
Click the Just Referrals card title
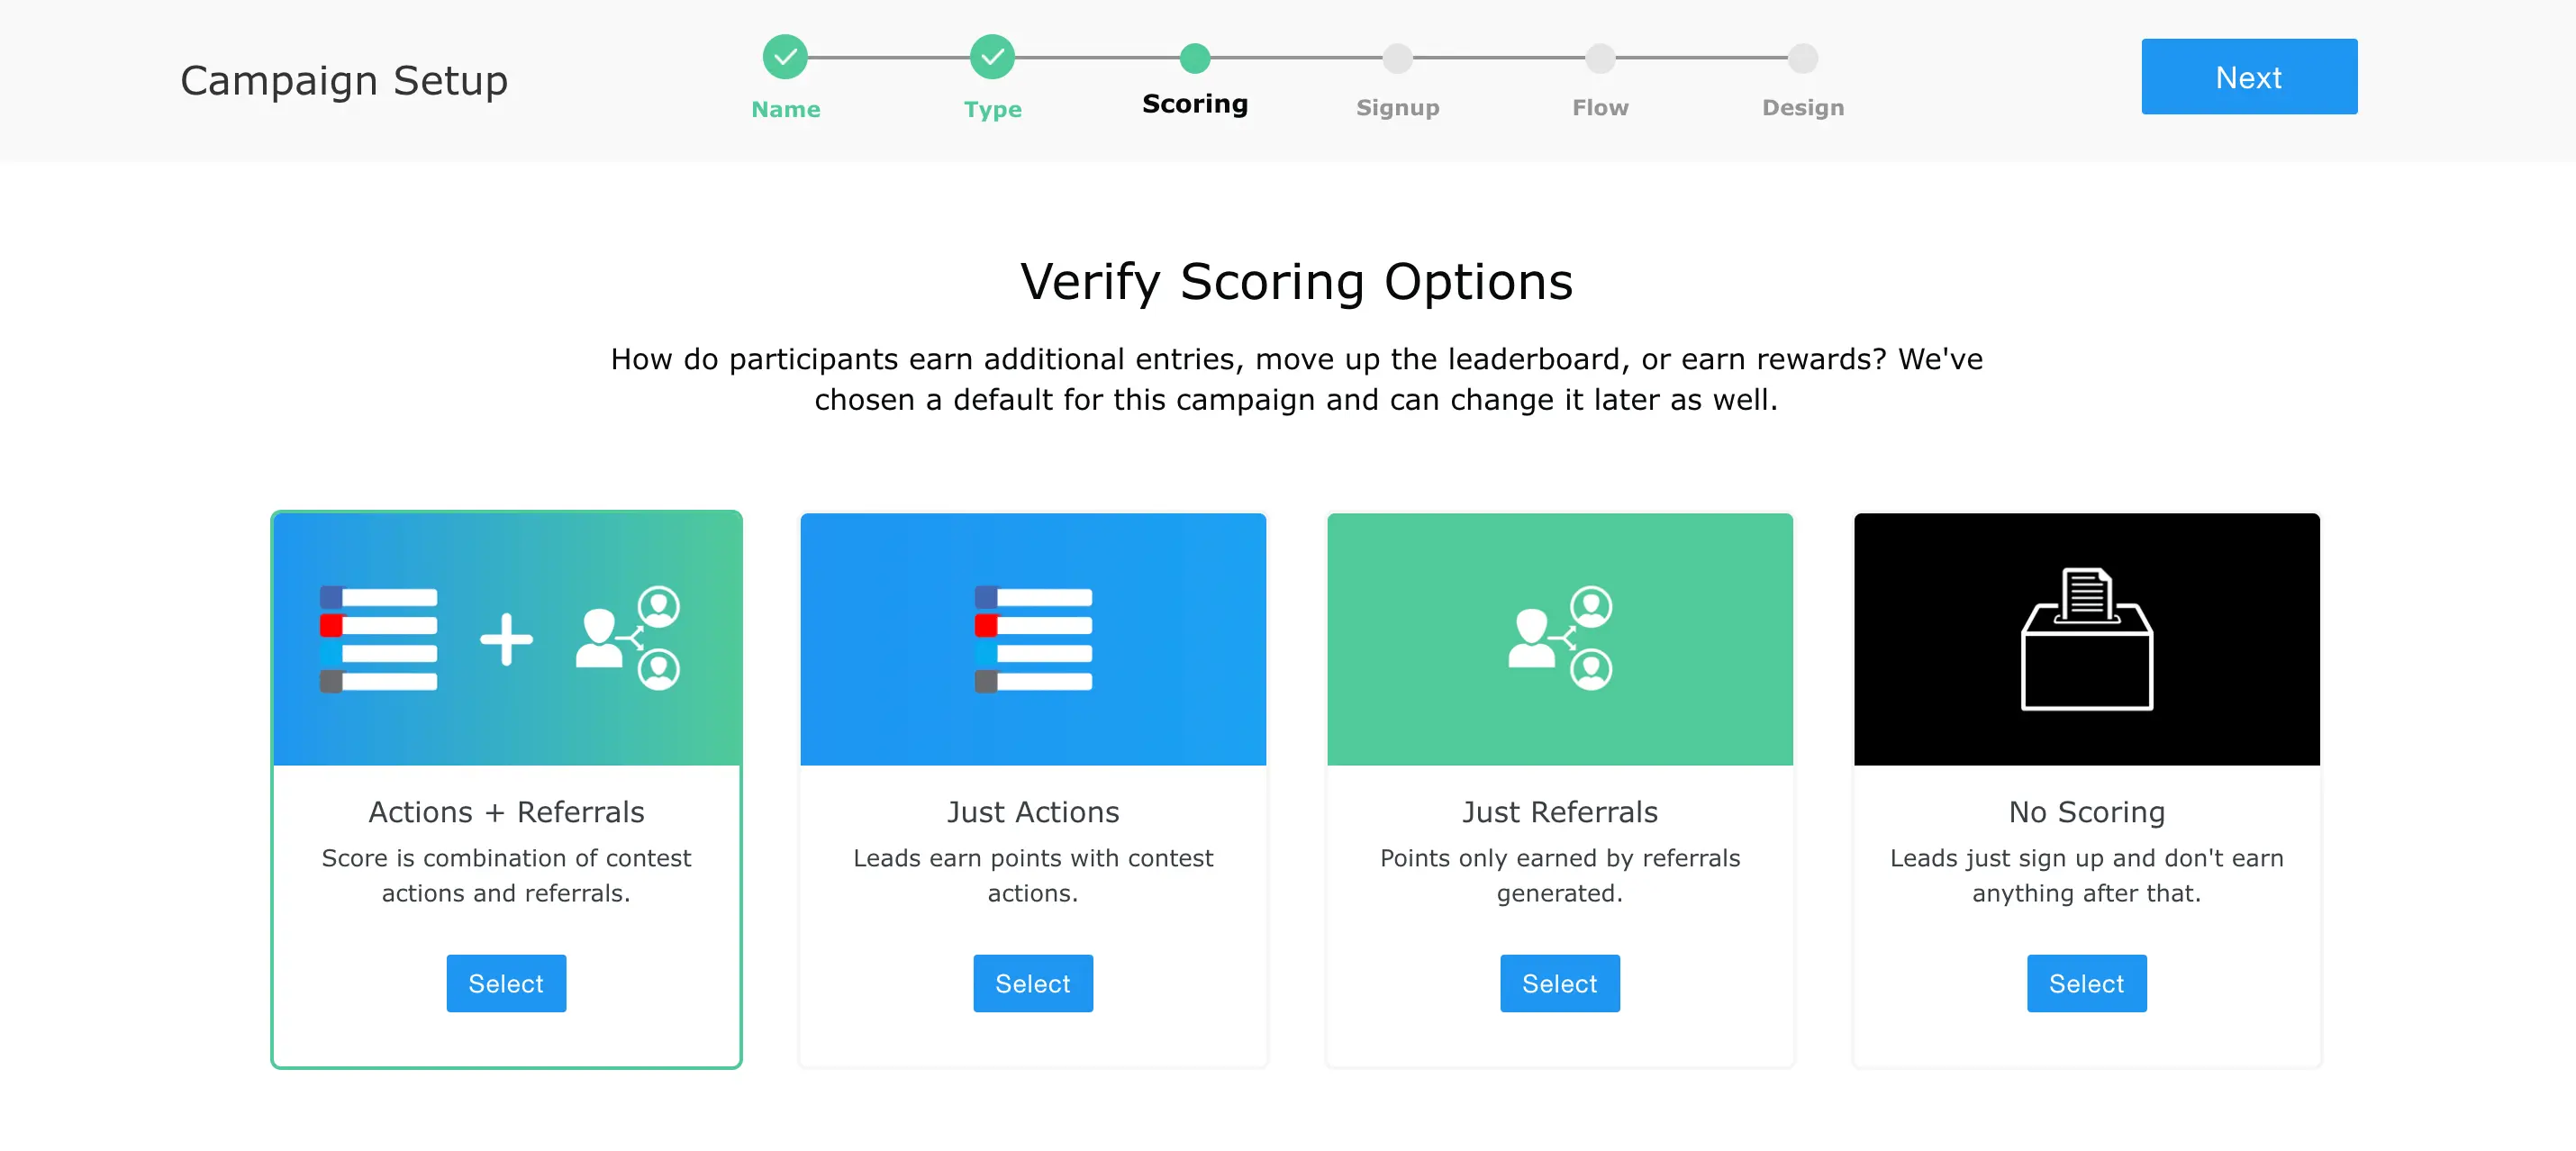(1559, 811)
